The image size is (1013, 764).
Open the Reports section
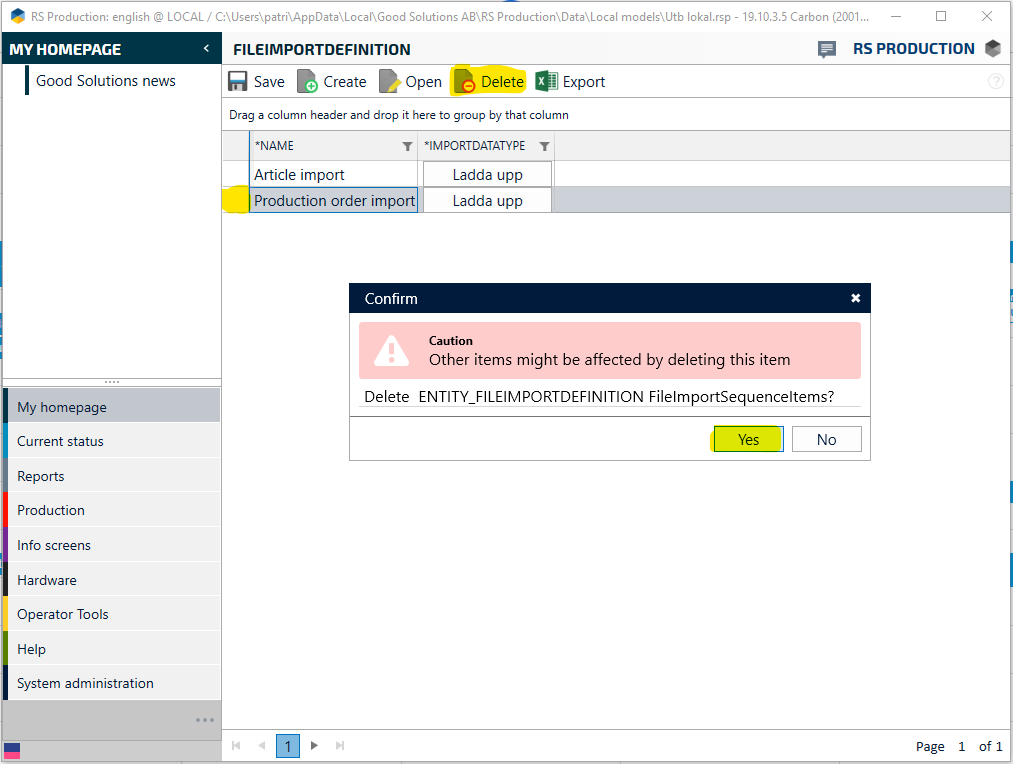click(x=41, y=476)
